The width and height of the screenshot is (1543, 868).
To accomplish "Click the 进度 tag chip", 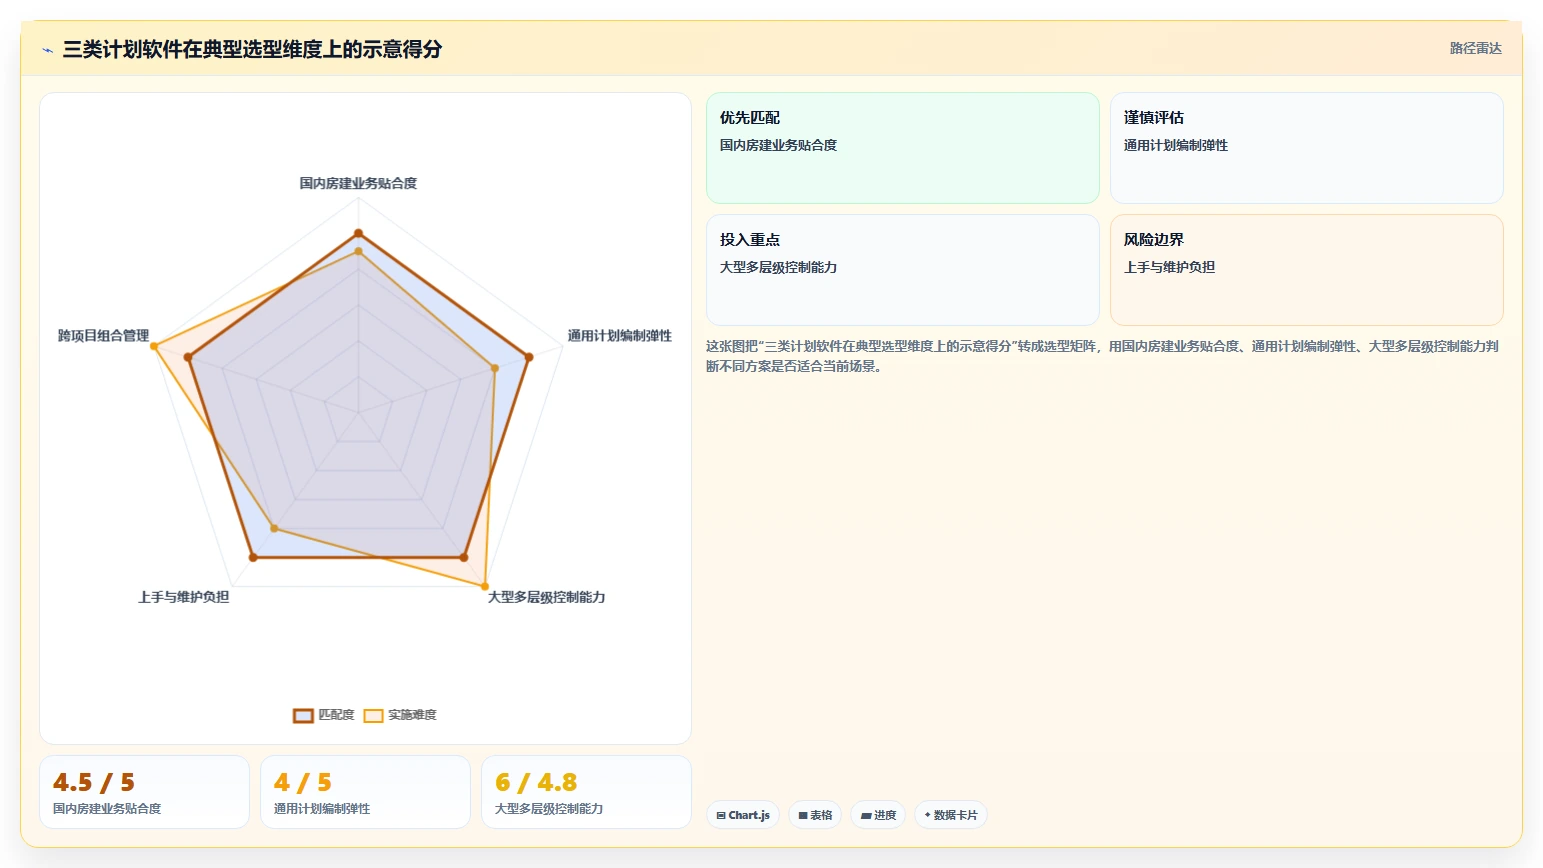I will [878, 815].
